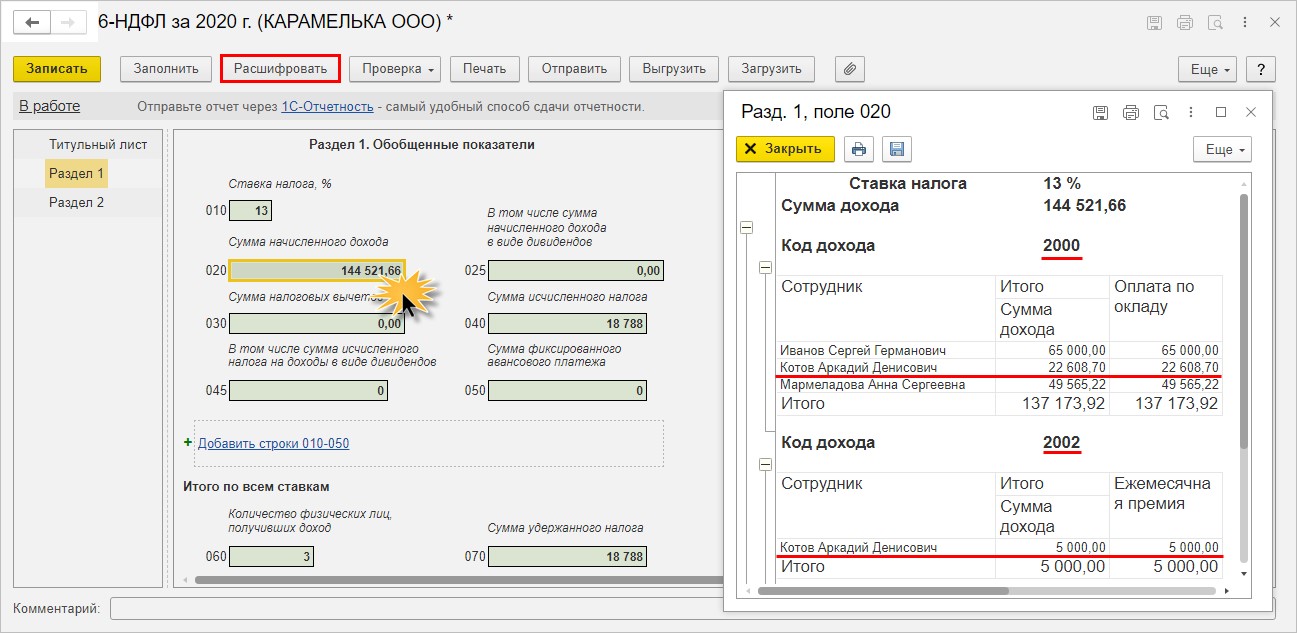
Task: Select field 060 number of individuals
Action: coord(269,556)
